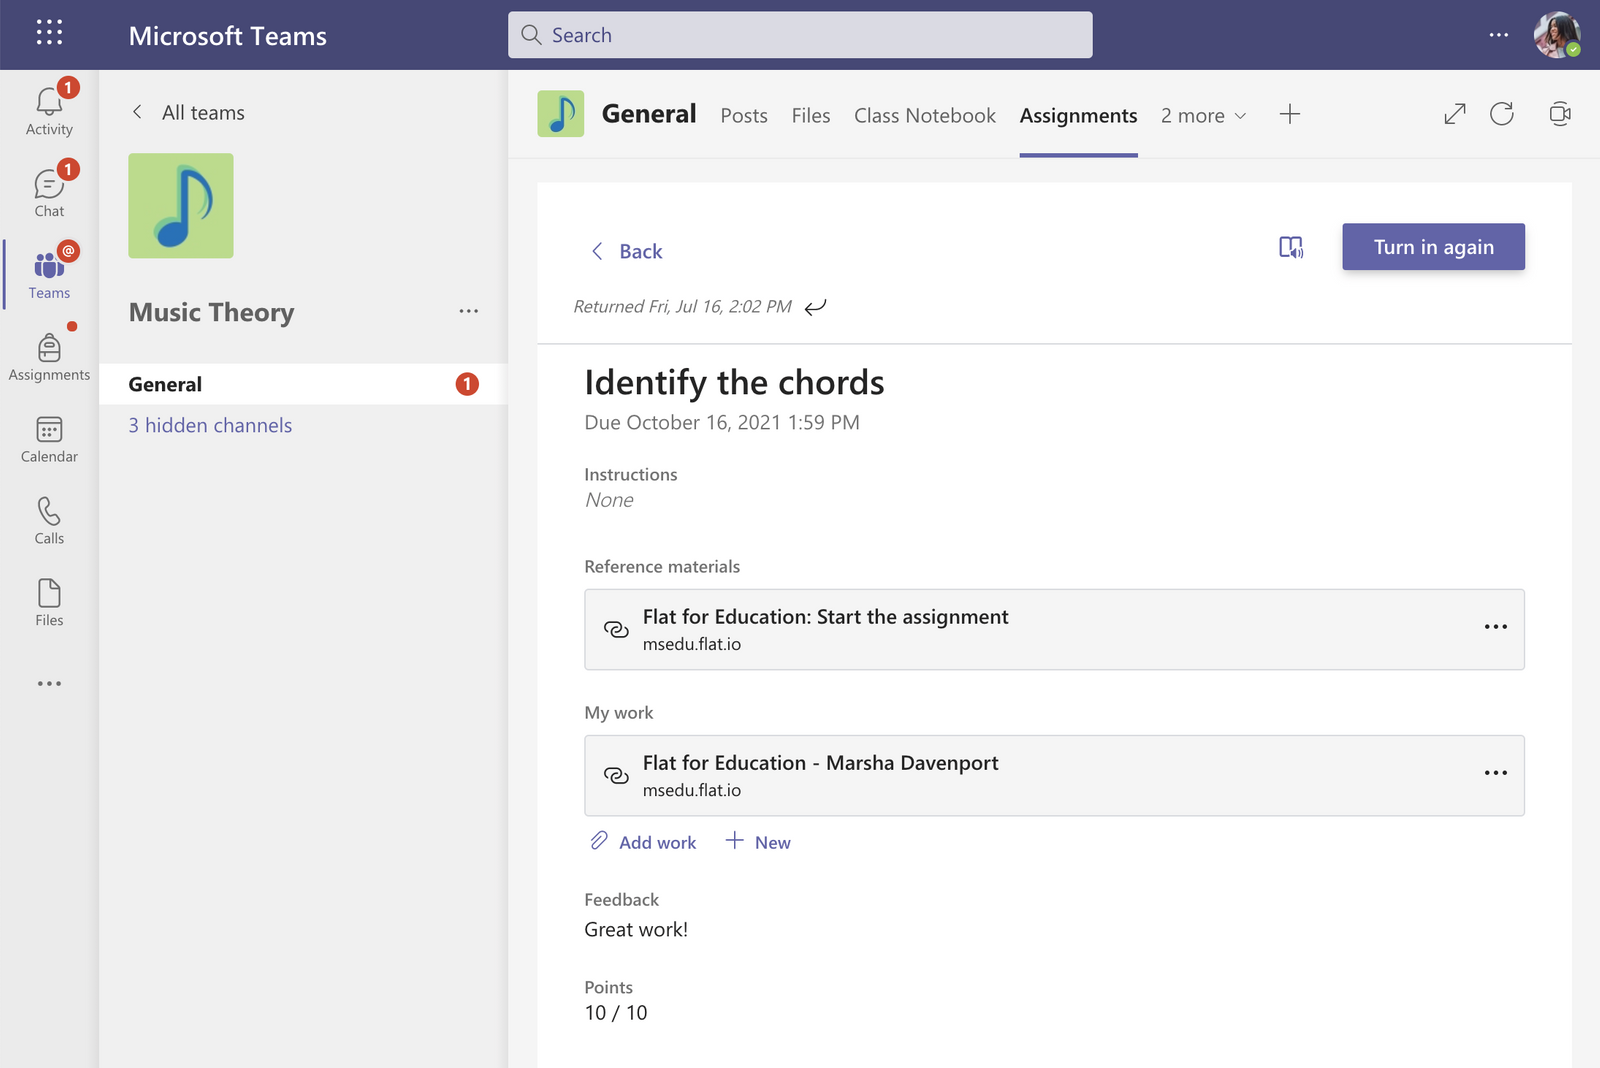Open the Activity feed
The width and height of the screenshot is (1600, 1068).
coord(48,108)
